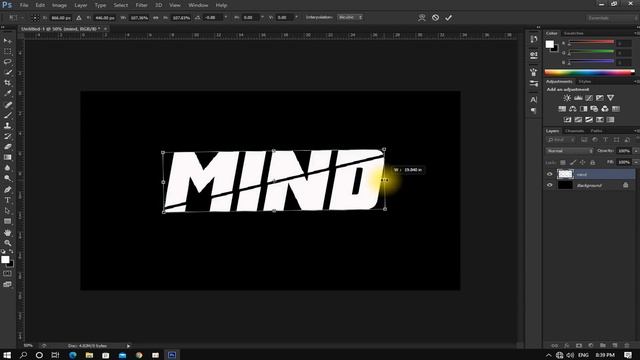
Task: Open the layer filter kind dropdown
Action: tap(561, 140)
